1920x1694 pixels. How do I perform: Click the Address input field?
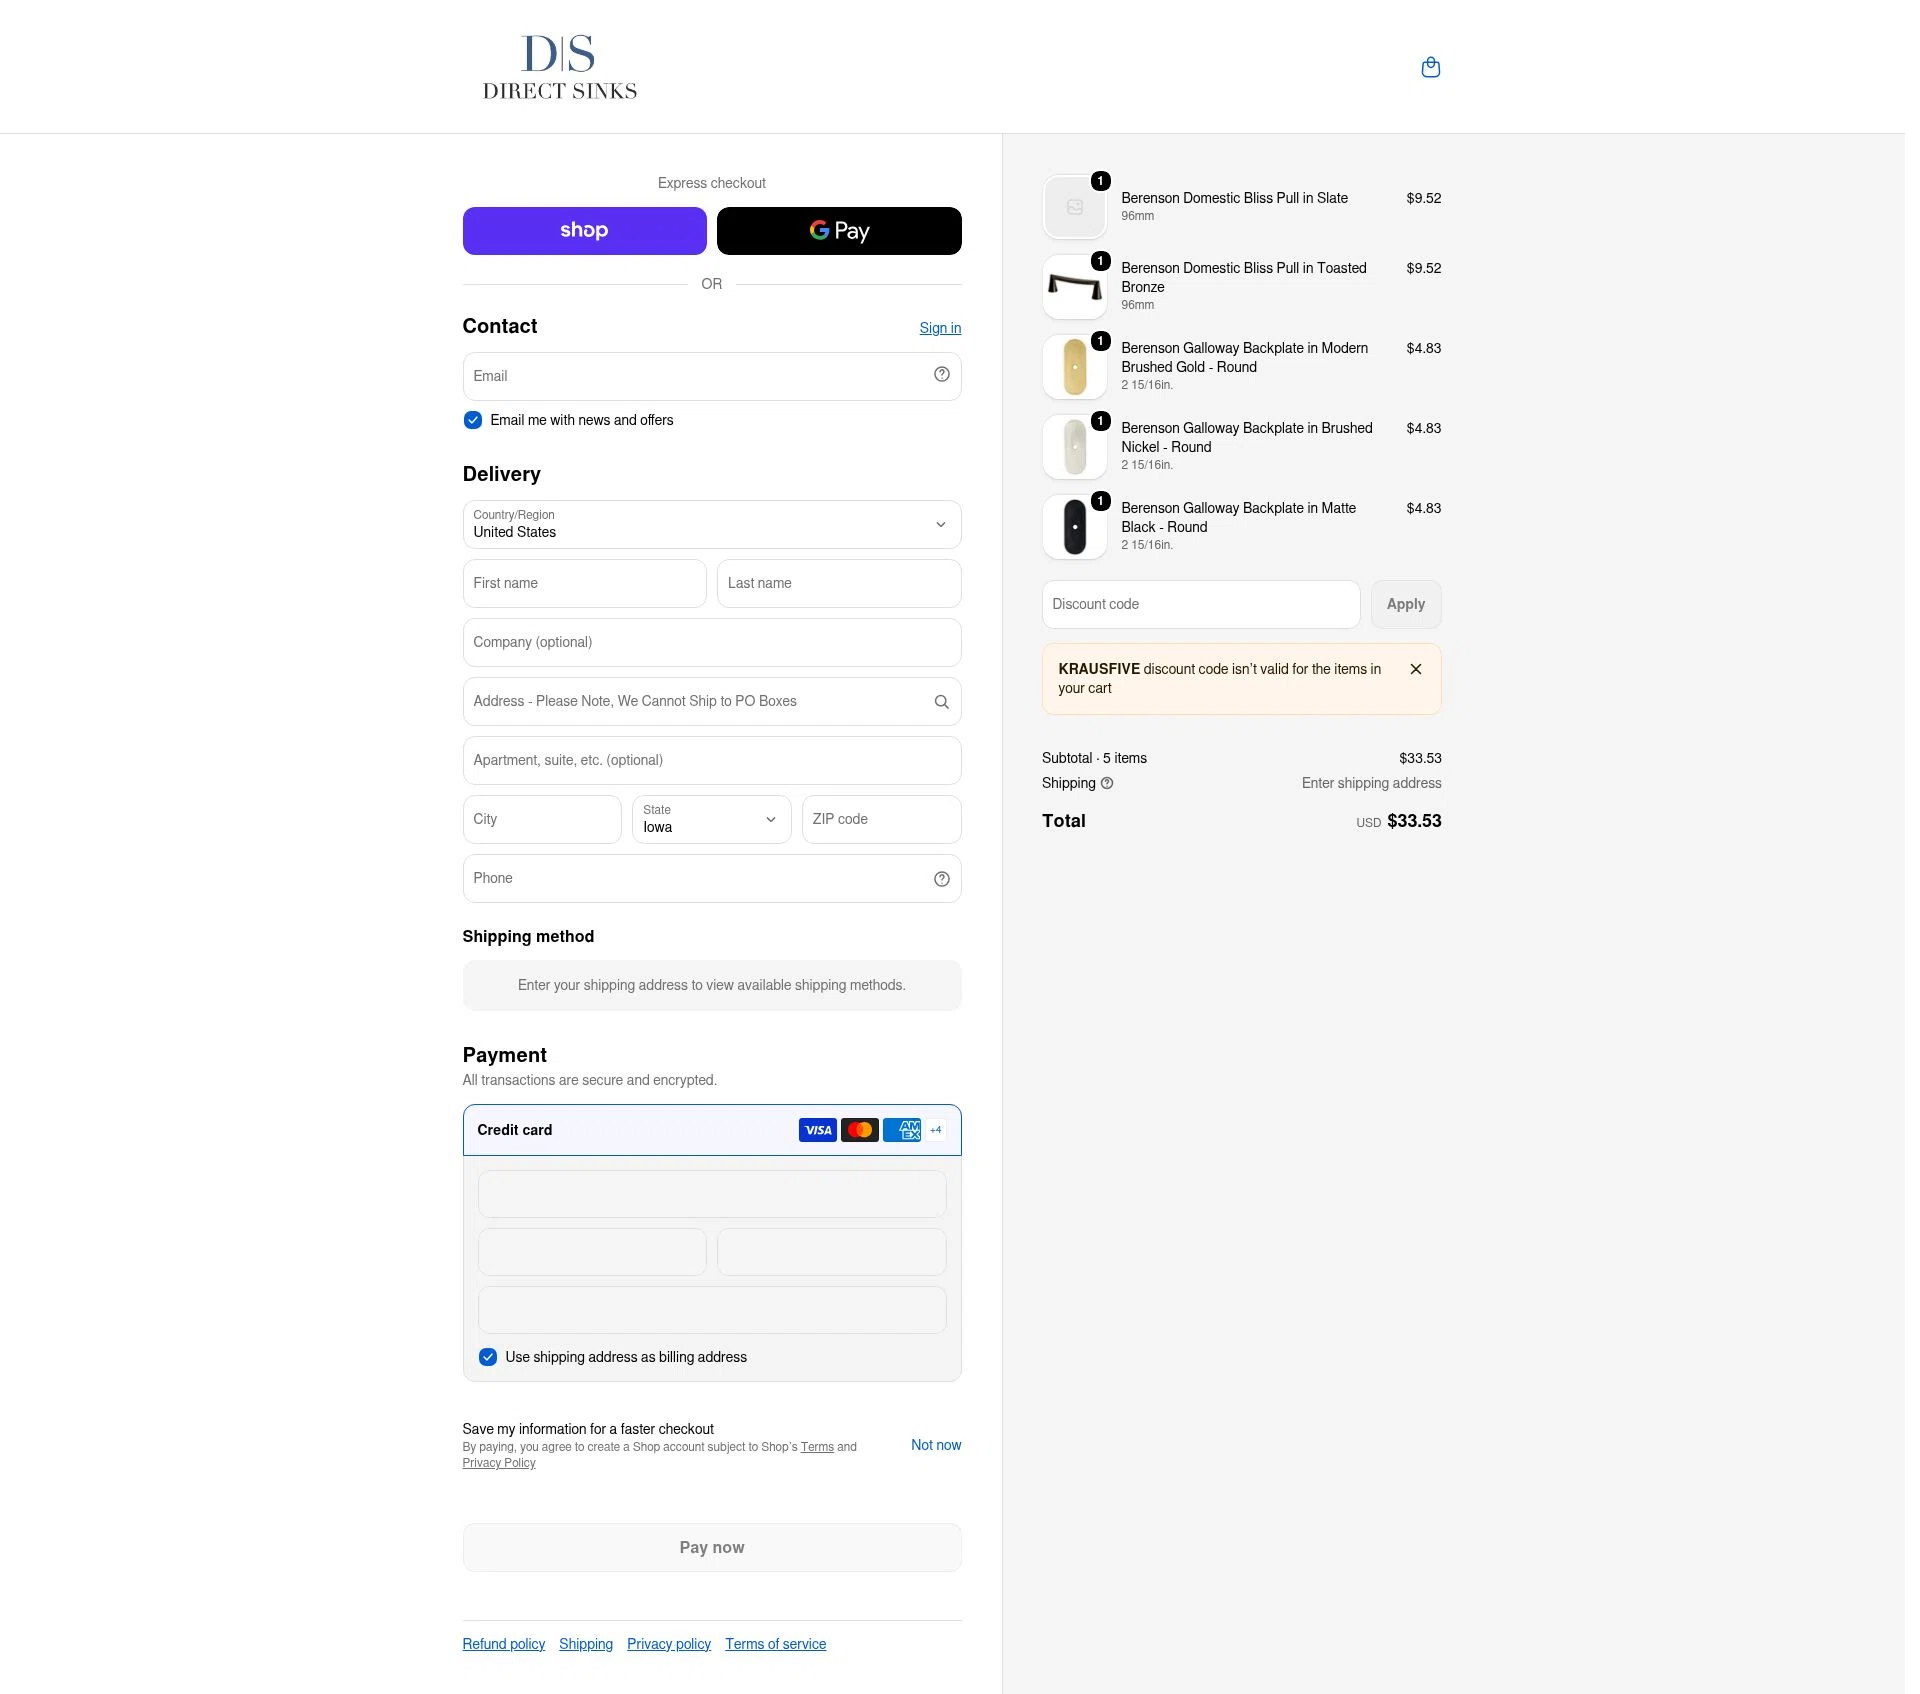pos(712,702)
